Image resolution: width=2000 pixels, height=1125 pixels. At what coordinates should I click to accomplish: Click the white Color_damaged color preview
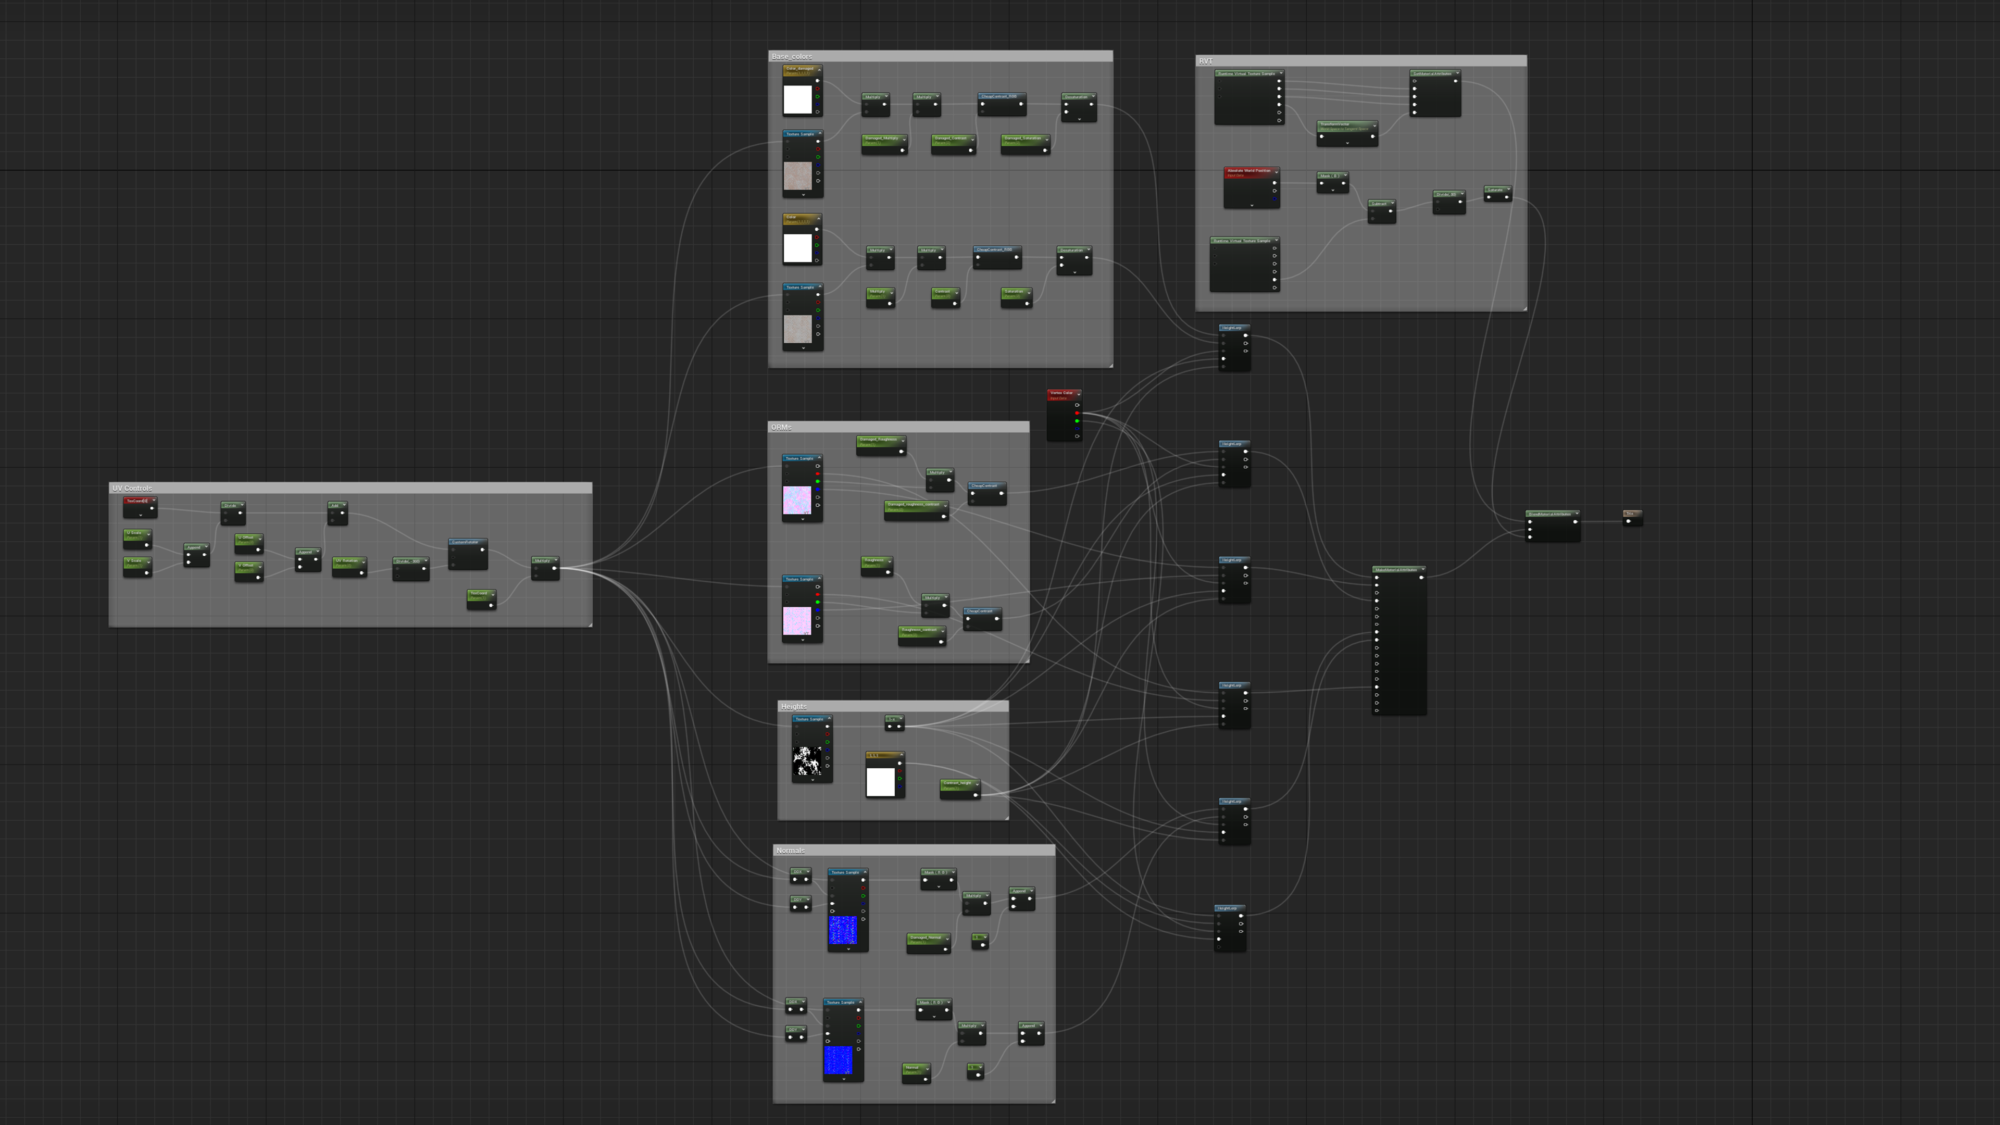tap(797, 99)
